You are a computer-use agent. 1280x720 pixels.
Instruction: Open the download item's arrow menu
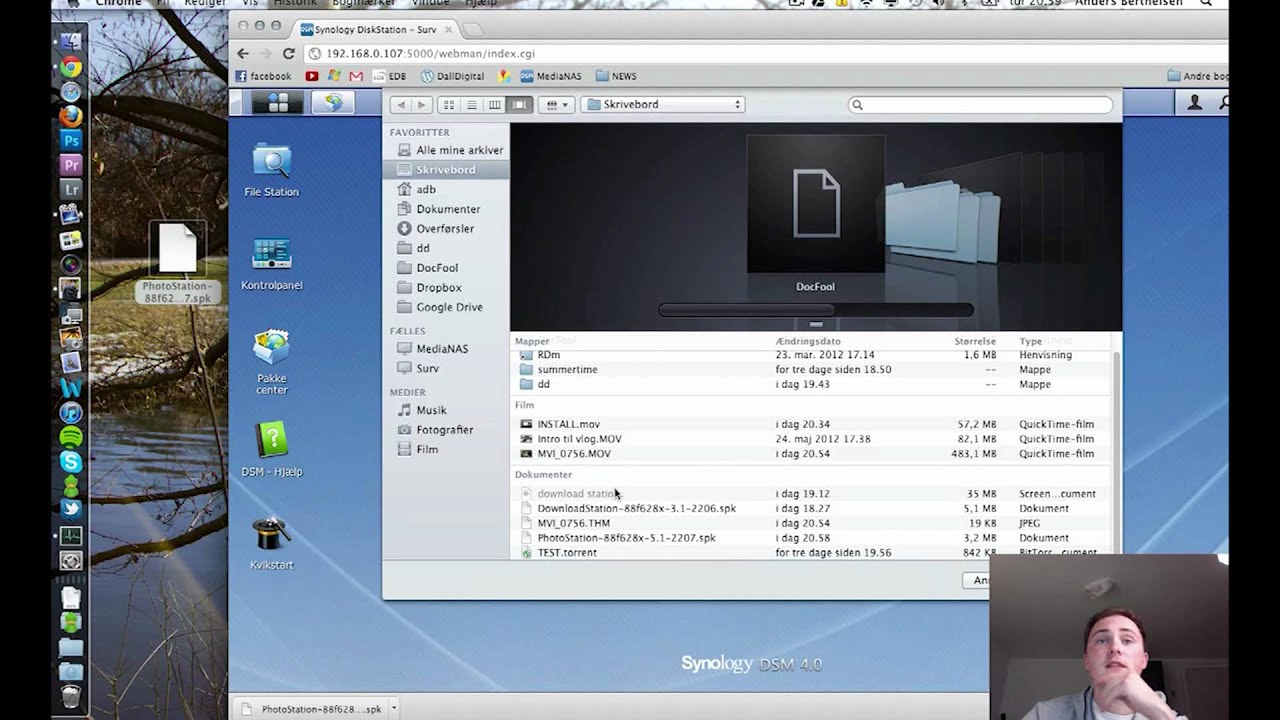click(394, 708)
